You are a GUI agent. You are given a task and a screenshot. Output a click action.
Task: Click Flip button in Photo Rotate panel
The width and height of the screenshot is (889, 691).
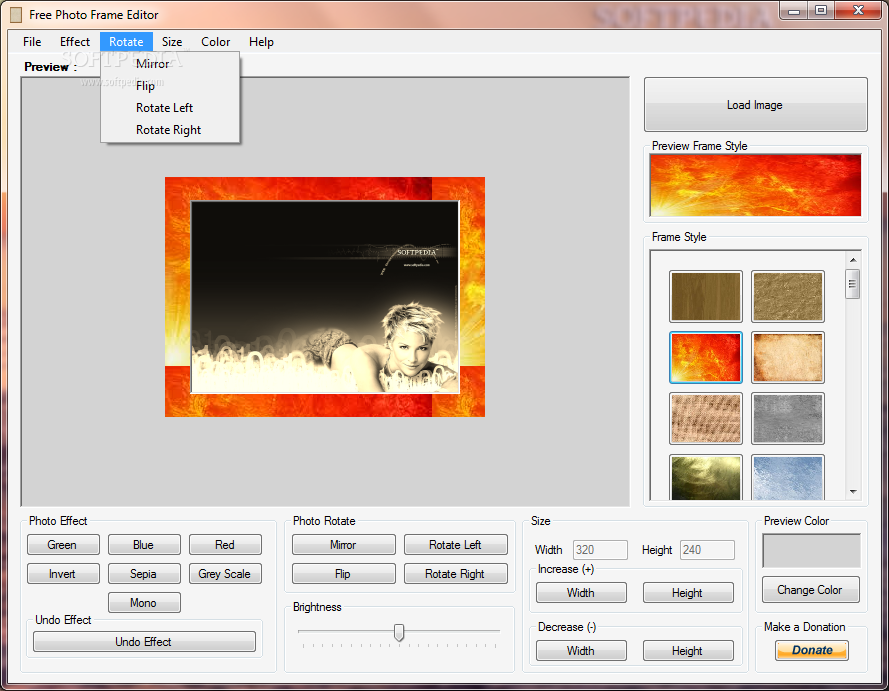344,574
